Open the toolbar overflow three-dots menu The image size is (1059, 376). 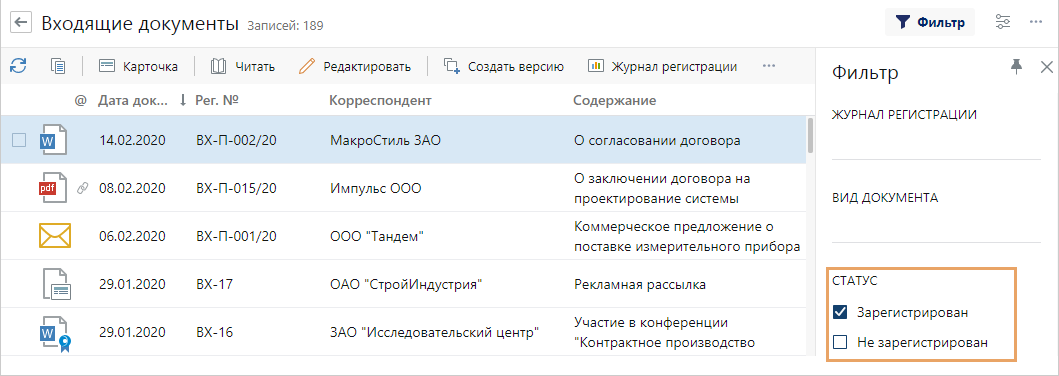pyautogui.click(x=769, y=66)
